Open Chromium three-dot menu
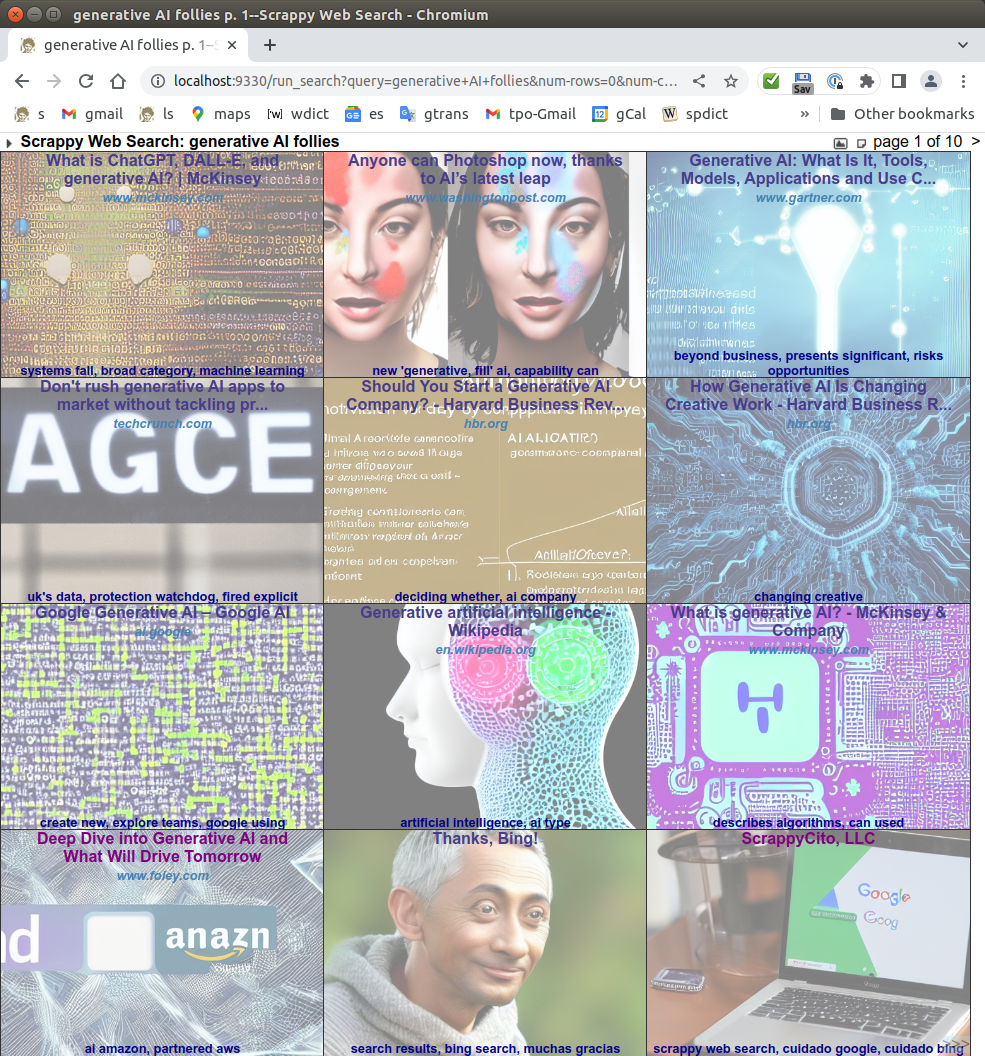The width and height of the screenshot is (985, 1056). pos(963,81)
